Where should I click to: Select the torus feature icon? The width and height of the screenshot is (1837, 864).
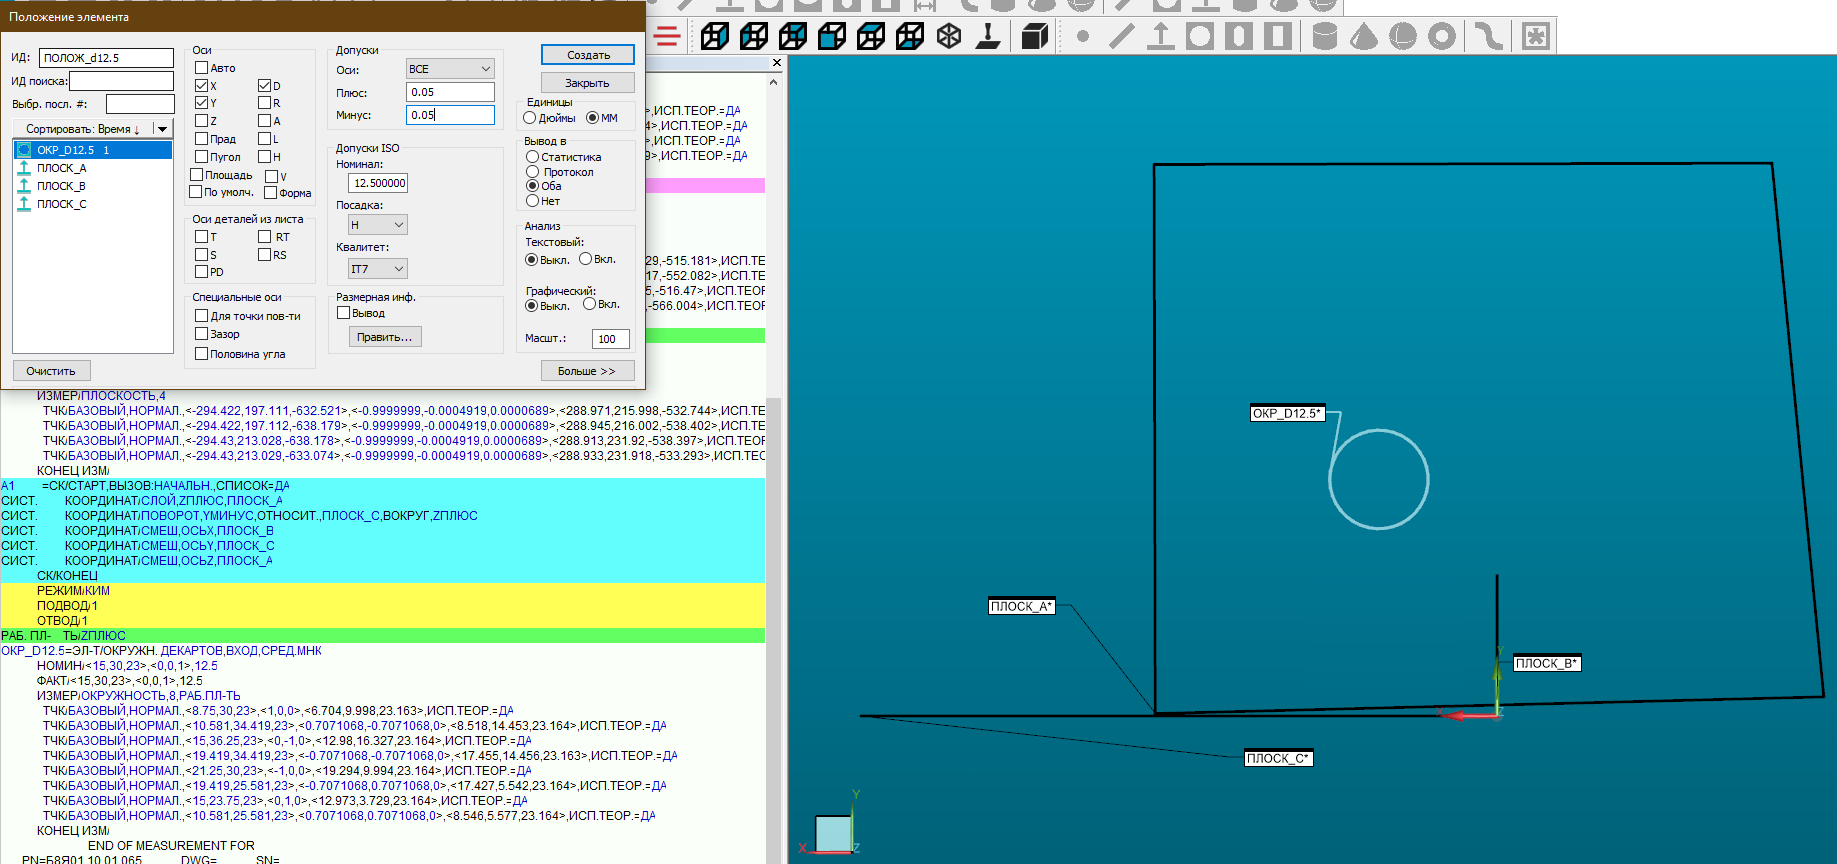pos(1441,37)
